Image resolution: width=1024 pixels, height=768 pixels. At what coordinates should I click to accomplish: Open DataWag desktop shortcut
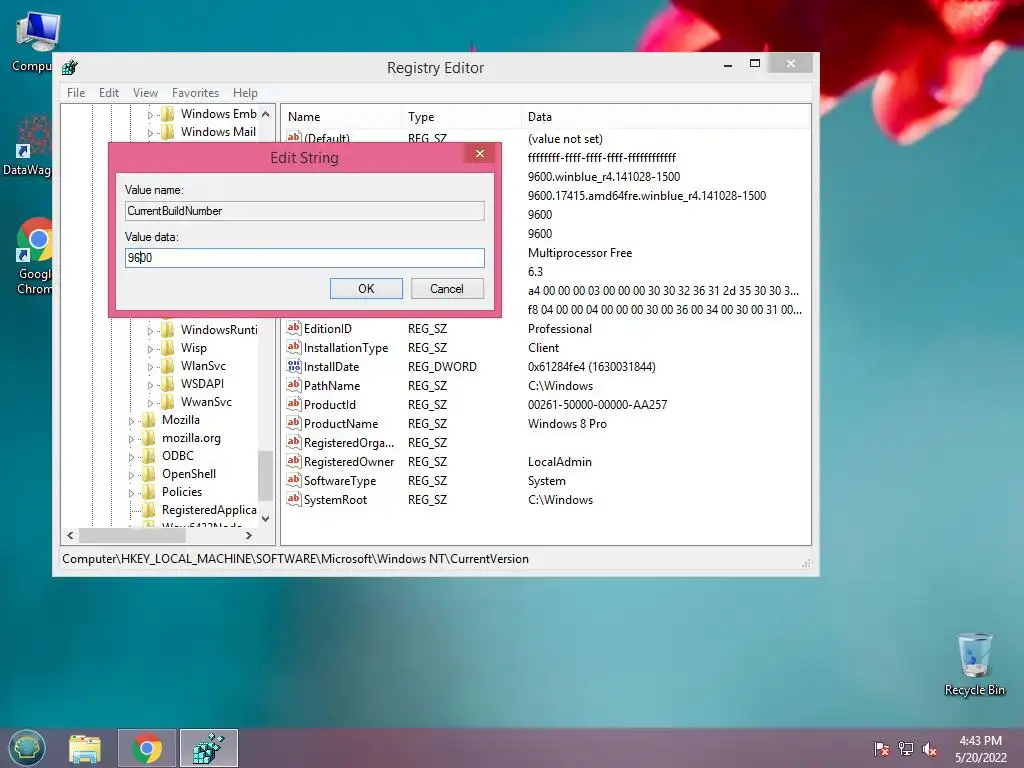[x=27, y=145]
